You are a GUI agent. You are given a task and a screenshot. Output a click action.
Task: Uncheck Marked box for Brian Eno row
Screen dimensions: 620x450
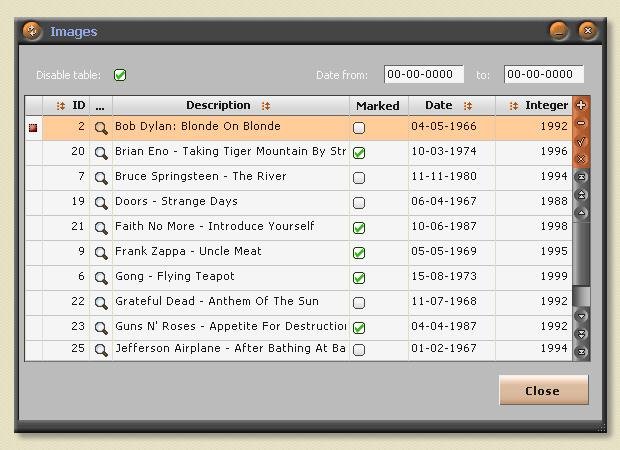point(359,153)
